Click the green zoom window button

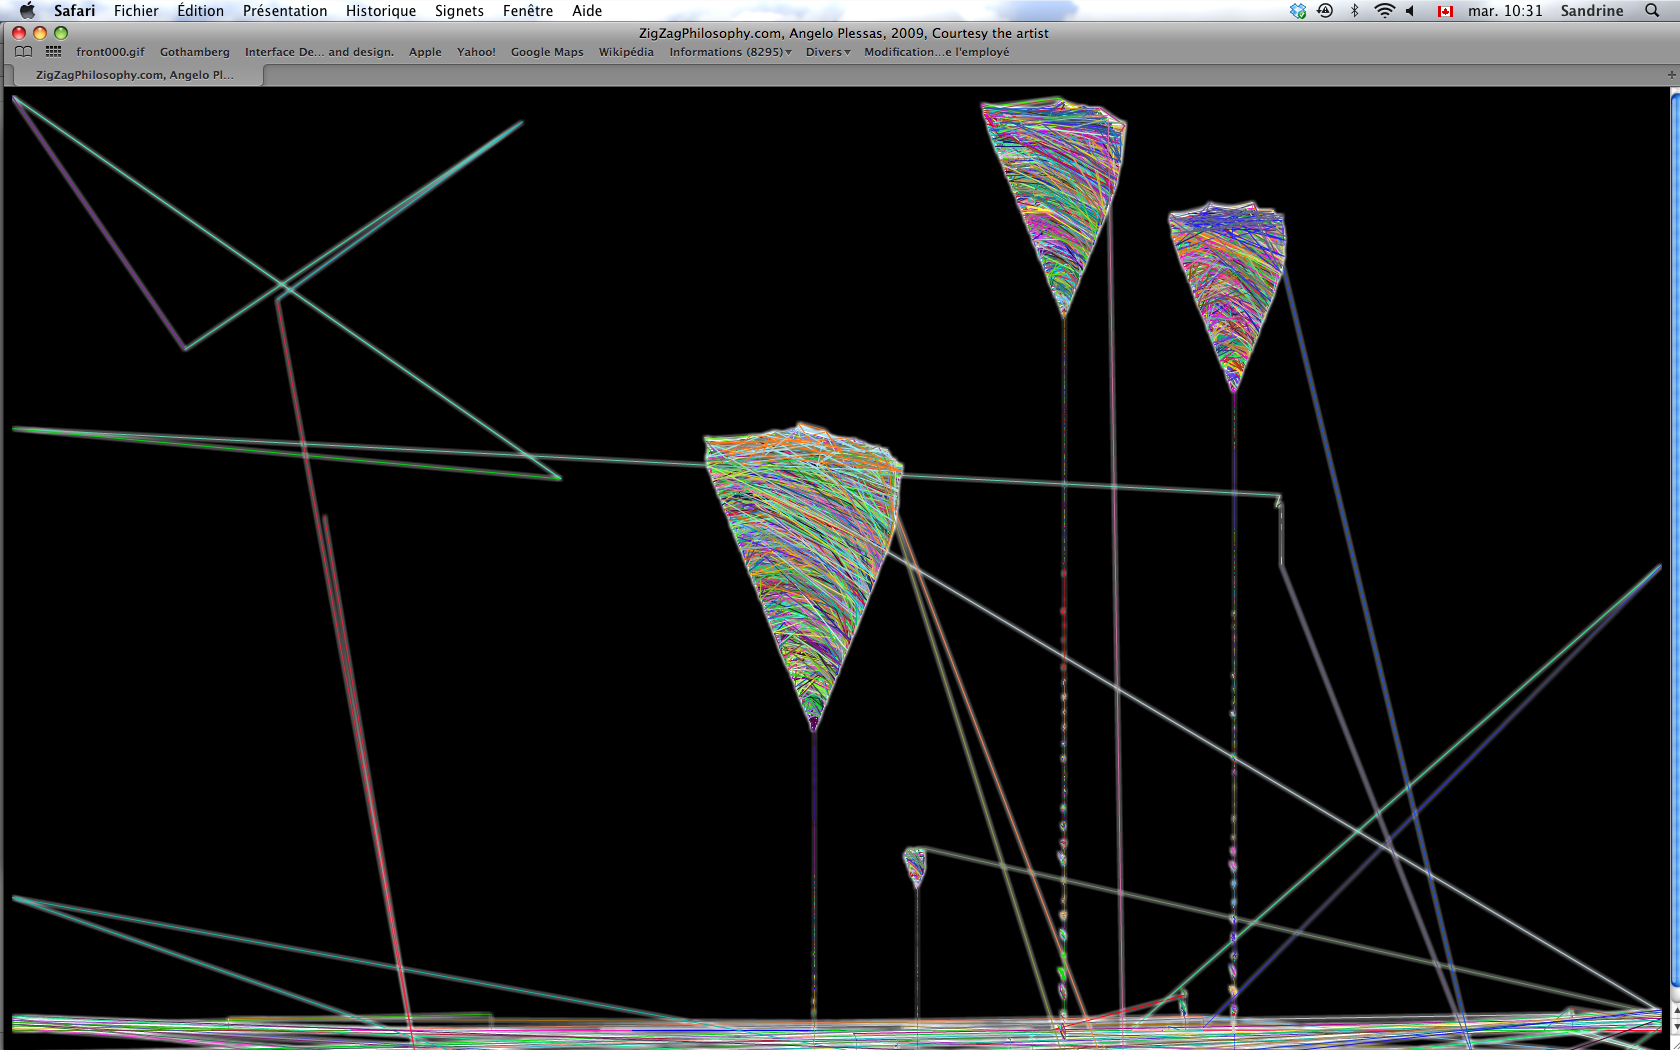click(61, 33)
